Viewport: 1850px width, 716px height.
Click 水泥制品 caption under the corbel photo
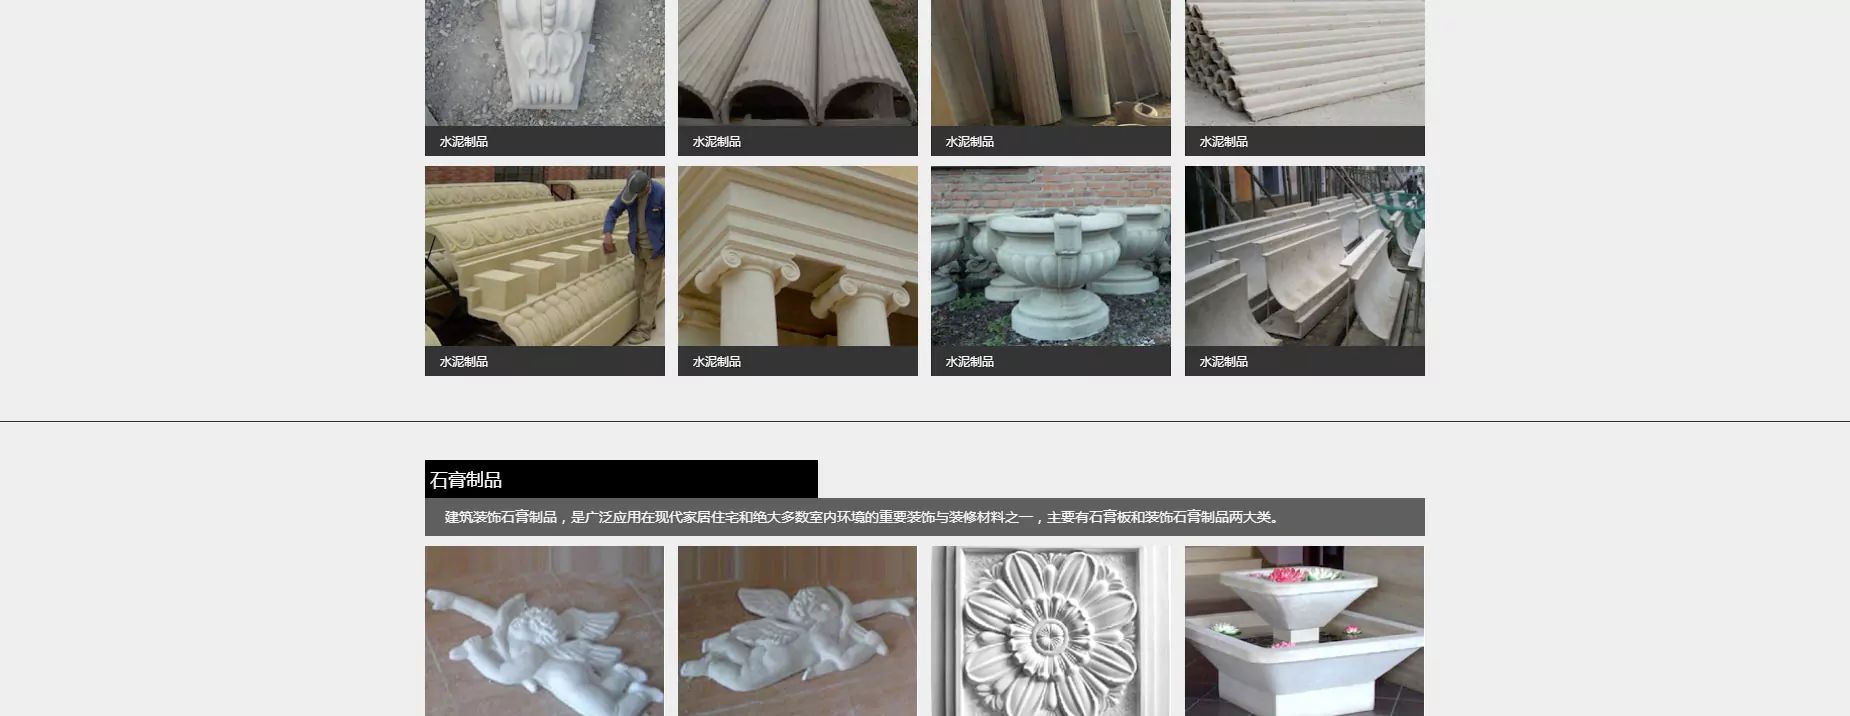coord(464,141)
